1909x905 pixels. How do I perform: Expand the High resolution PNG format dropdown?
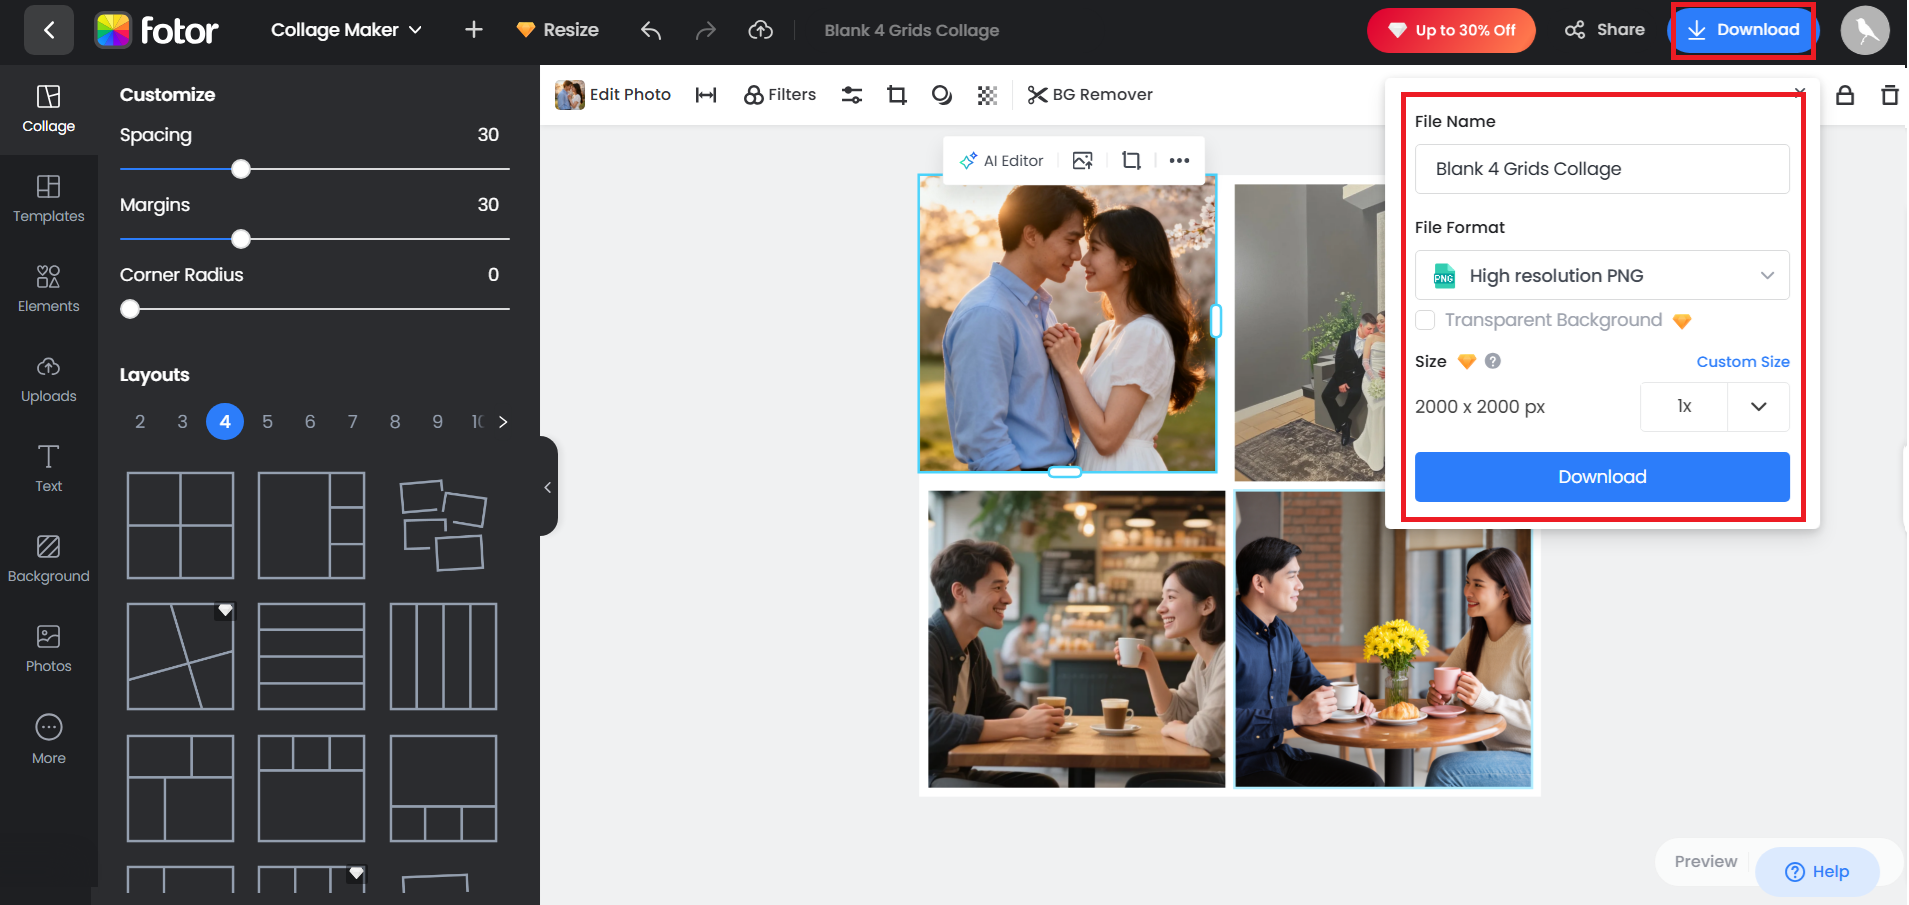pyautogui.click(x=1602, y=276)
